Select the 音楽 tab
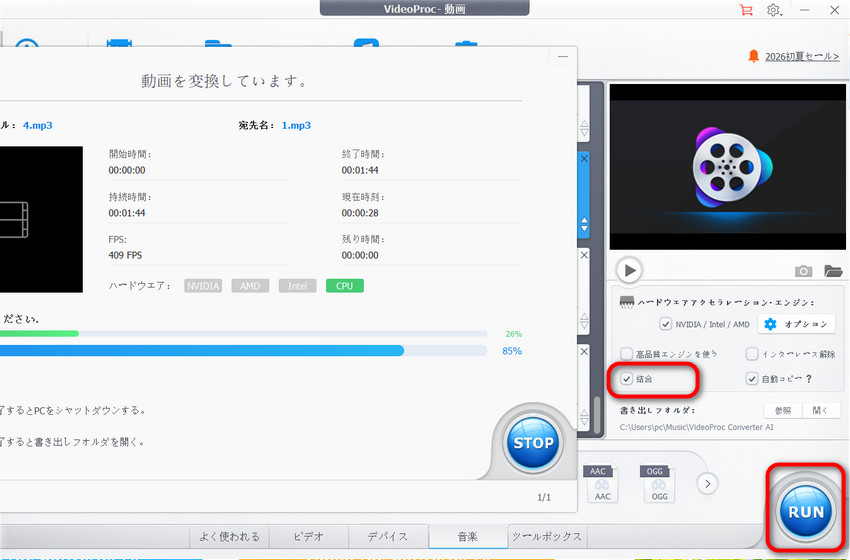This screenshot has height=560, width=850. (x=468, y=537)
